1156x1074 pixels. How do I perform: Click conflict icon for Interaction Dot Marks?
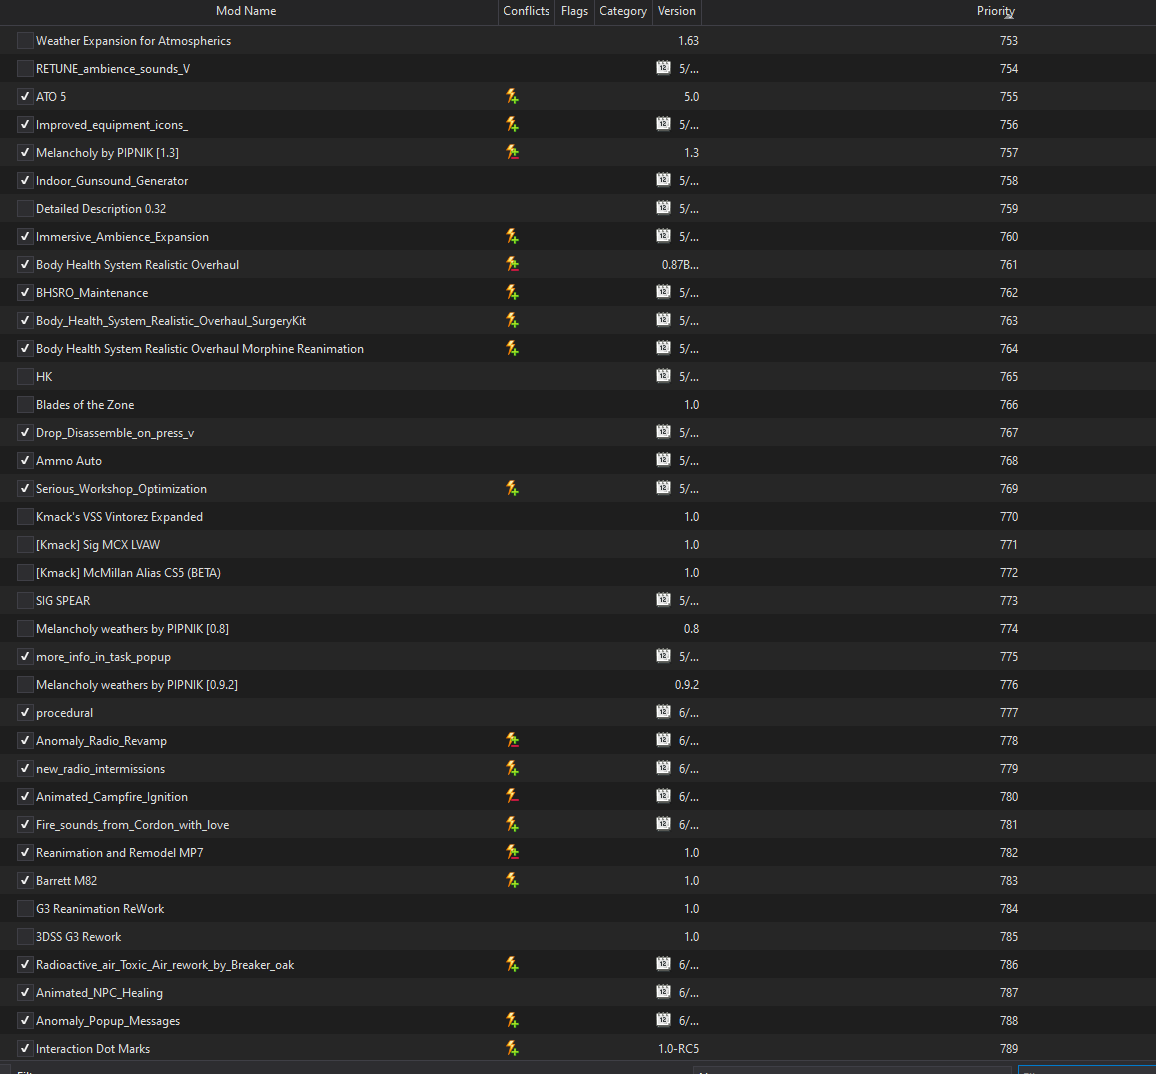[x=512, y=1049]
